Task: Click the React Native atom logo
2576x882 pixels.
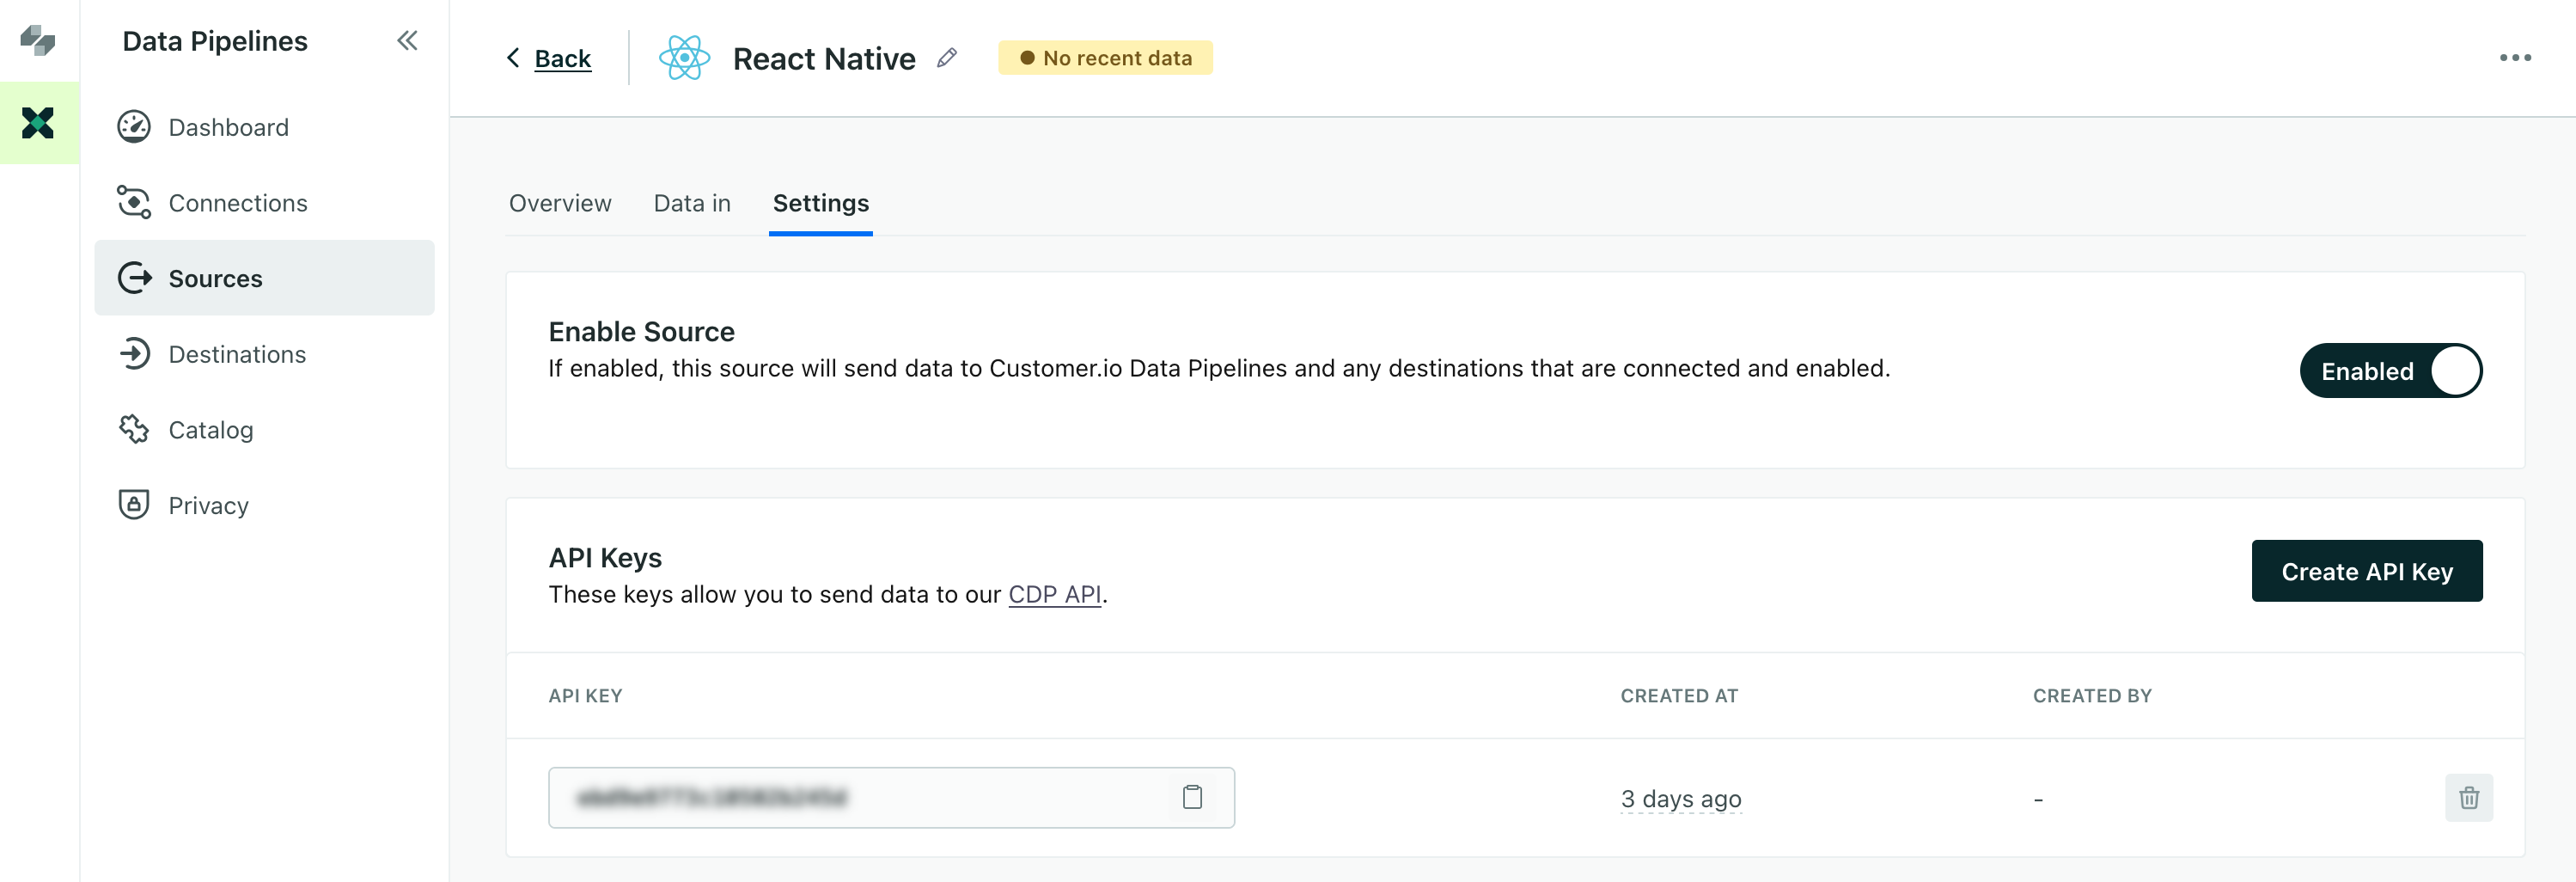Action: (x=684, y=58)
